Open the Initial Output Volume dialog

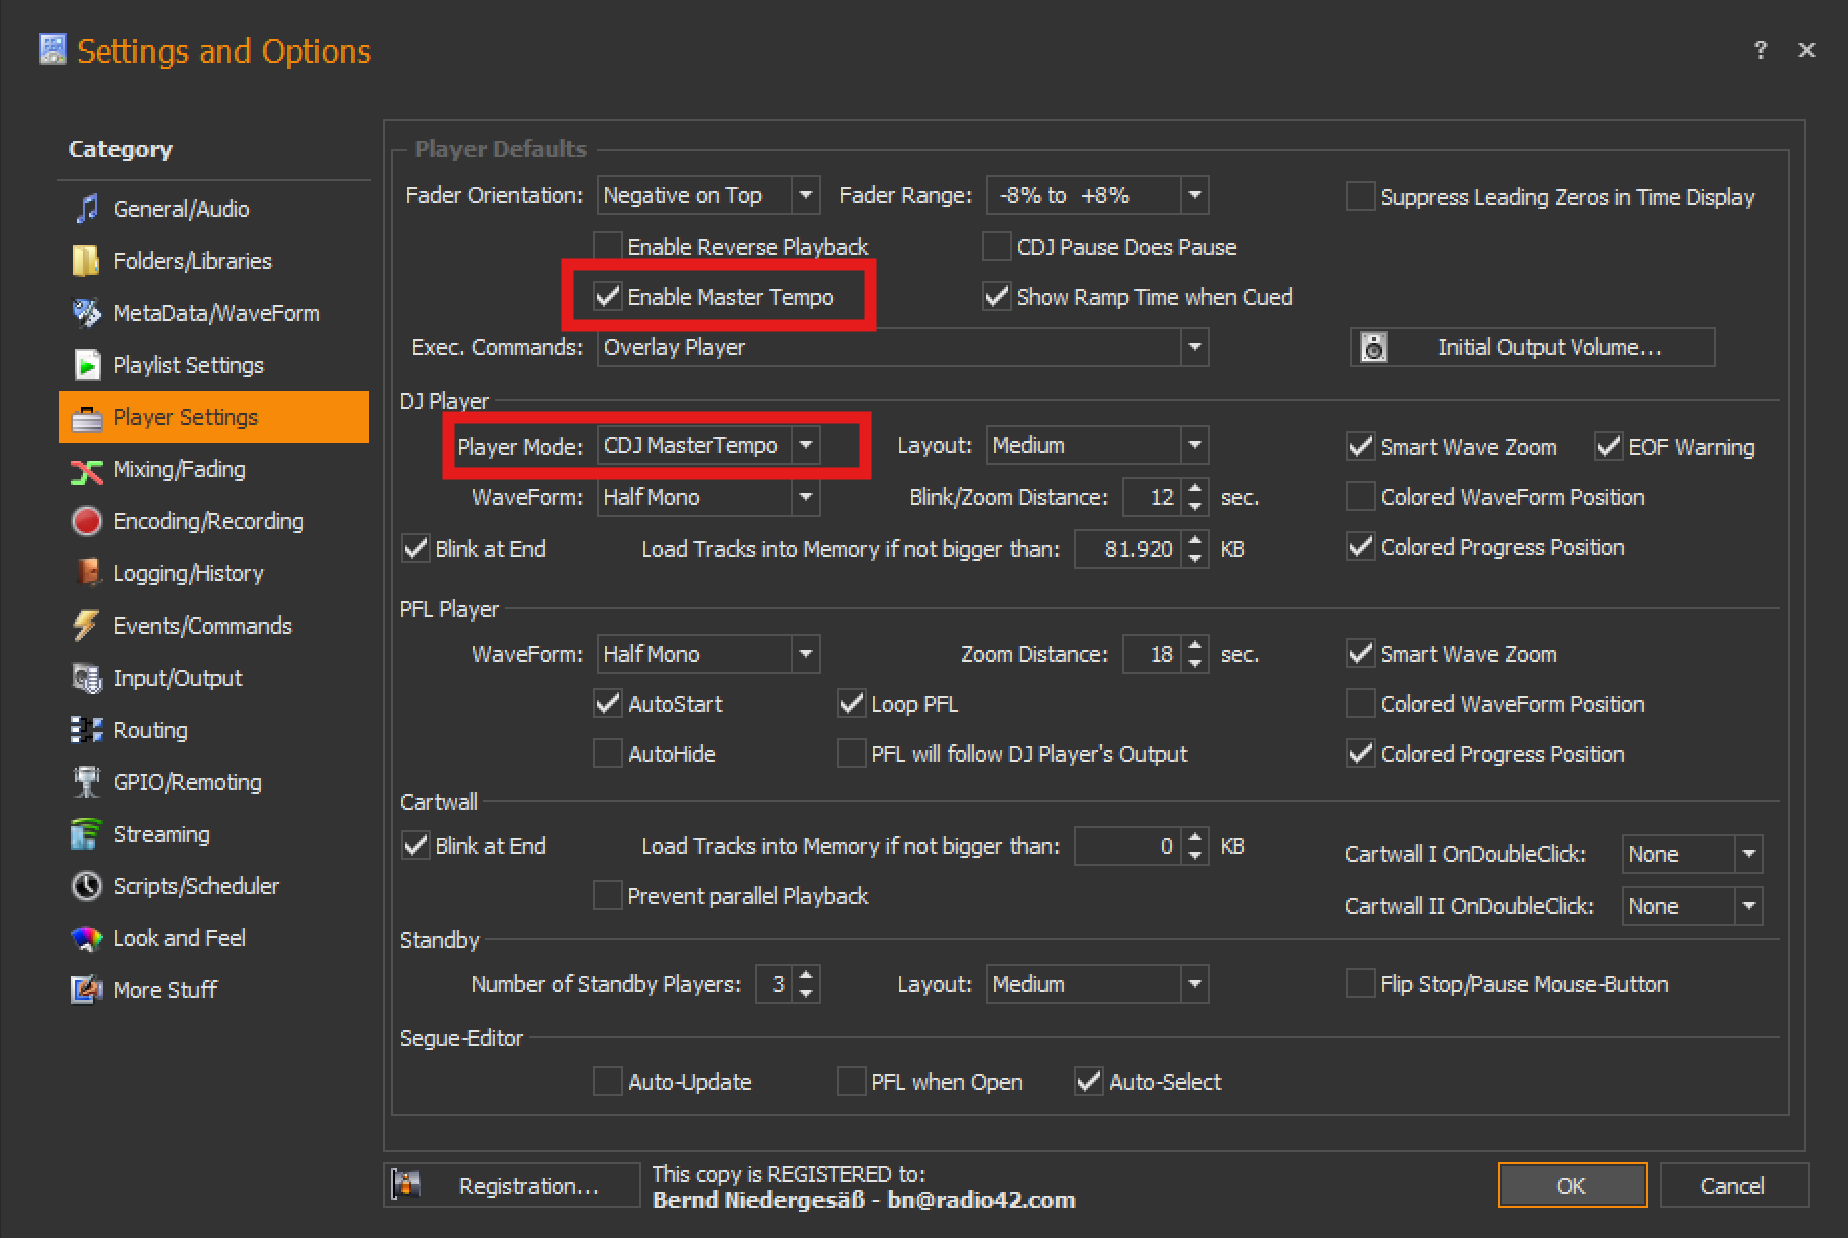coord(1532,347)
